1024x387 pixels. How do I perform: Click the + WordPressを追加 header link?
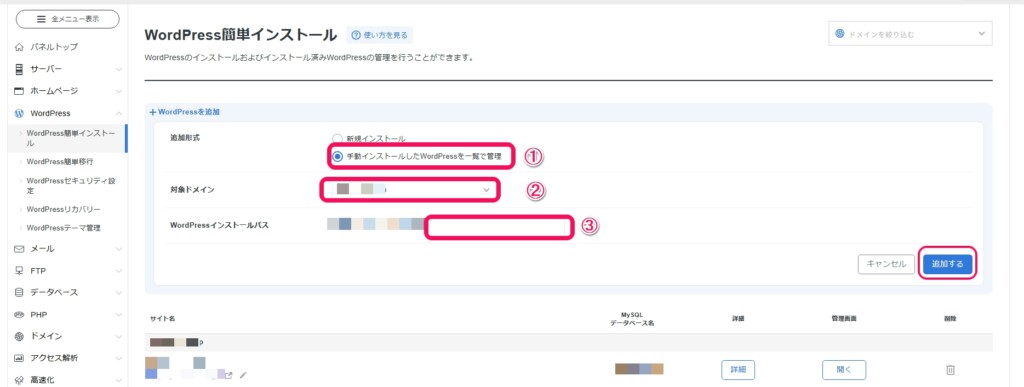(185, 112)
